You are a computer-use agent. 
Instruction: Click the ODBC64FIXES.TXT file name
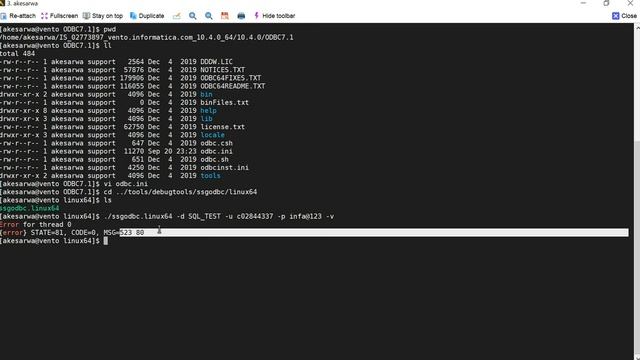coord(231,78)
